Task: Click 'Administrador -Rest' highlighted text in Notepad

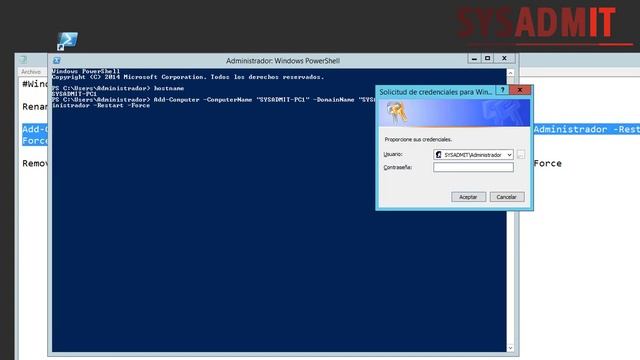Action: pyautogui.click(x=587, y=129)
